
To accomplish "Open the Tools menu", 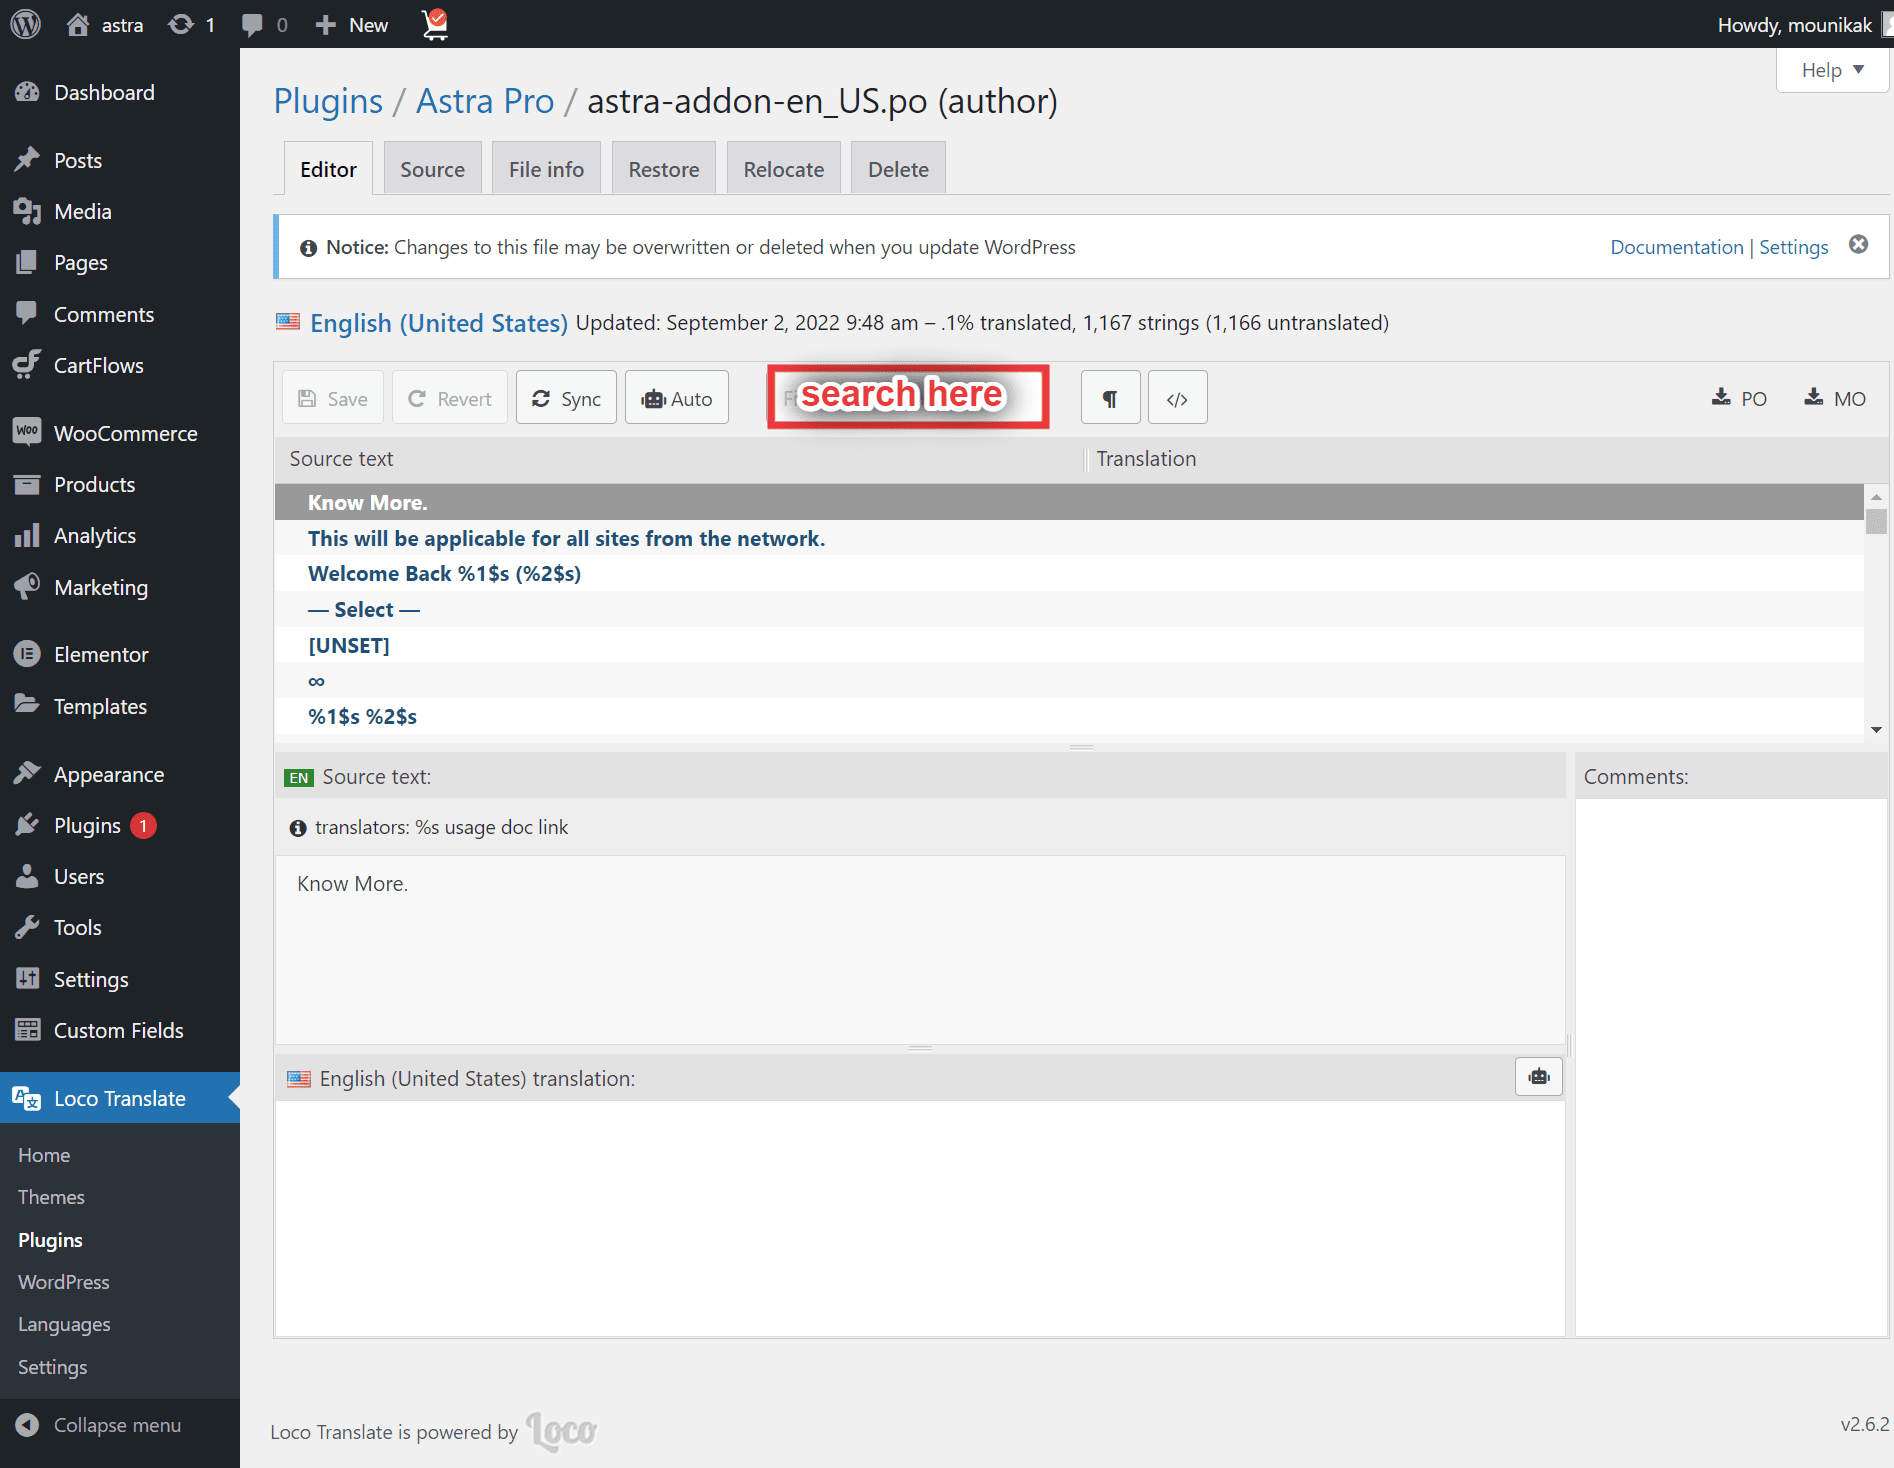I will click(x=120, y=927).
